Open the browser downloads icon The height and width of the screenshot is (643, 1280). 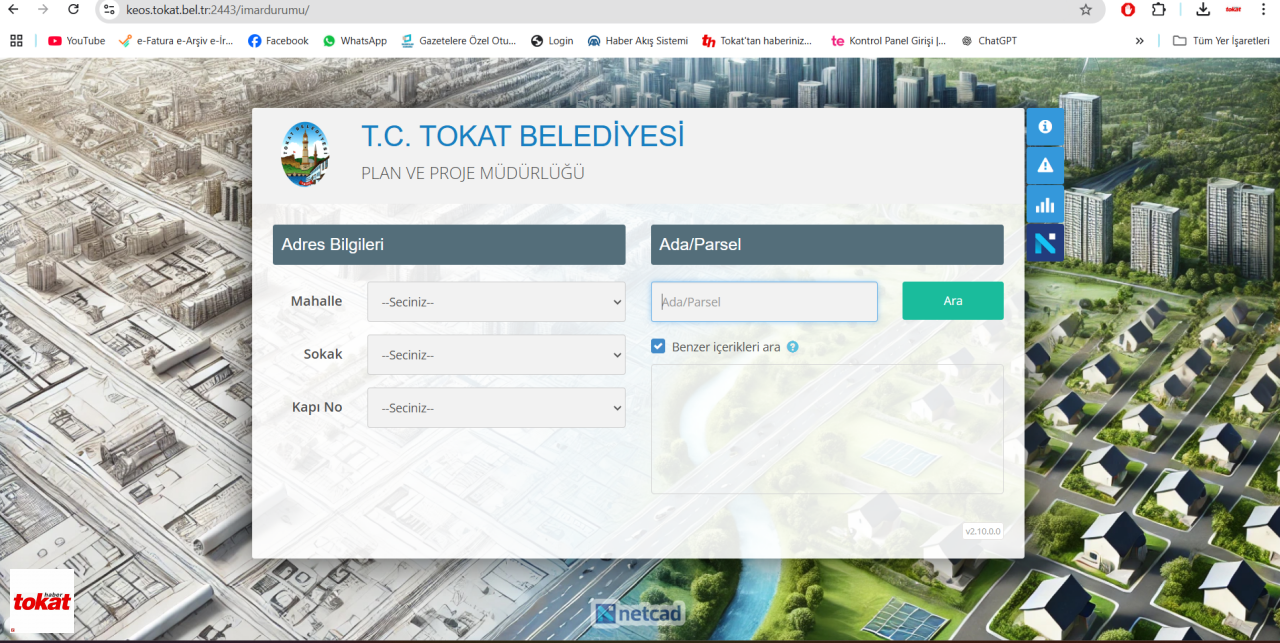point(1203,10)
